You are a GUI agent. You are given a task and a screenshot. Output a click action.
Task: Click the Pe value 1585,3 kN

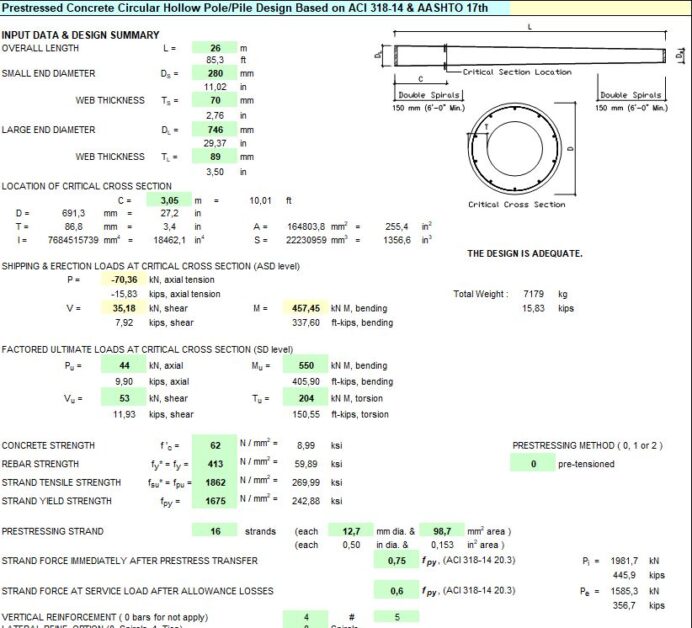pos(624,591)
